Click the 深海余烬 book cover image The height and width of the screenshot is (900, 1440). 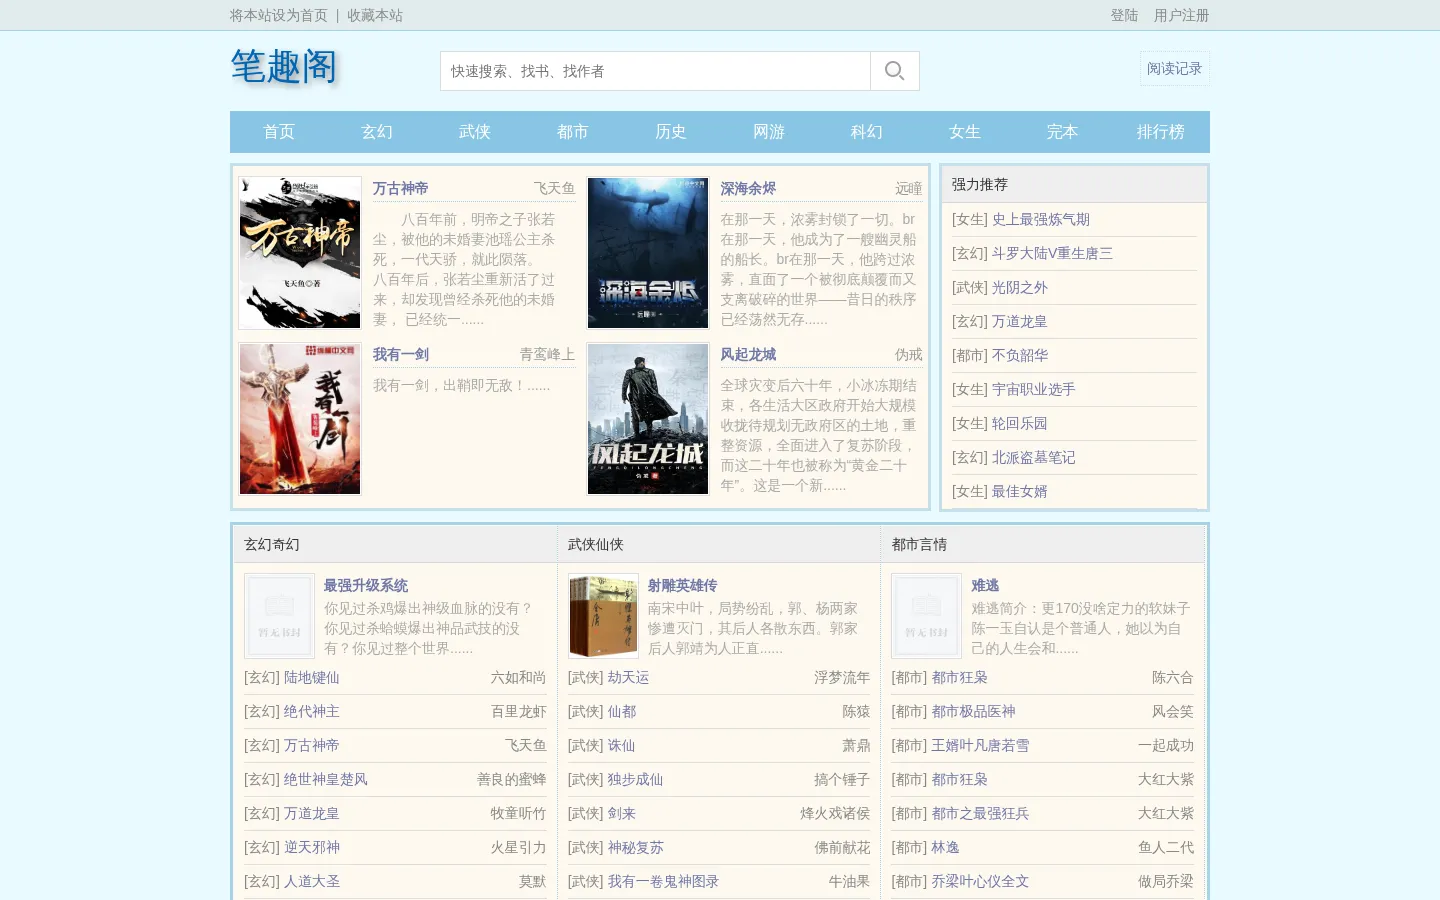pos(648,253)
